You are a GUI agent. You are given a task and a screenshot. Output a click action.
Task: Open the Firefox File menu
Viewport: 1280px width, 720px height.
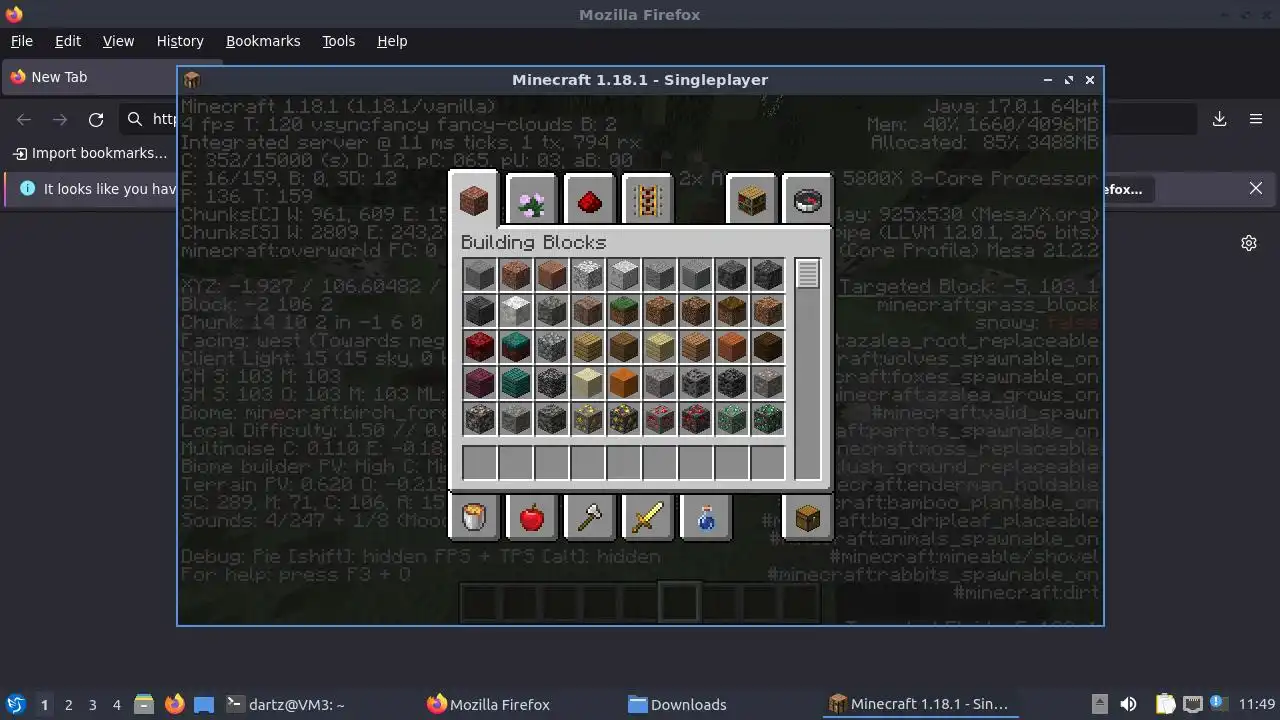22,41
